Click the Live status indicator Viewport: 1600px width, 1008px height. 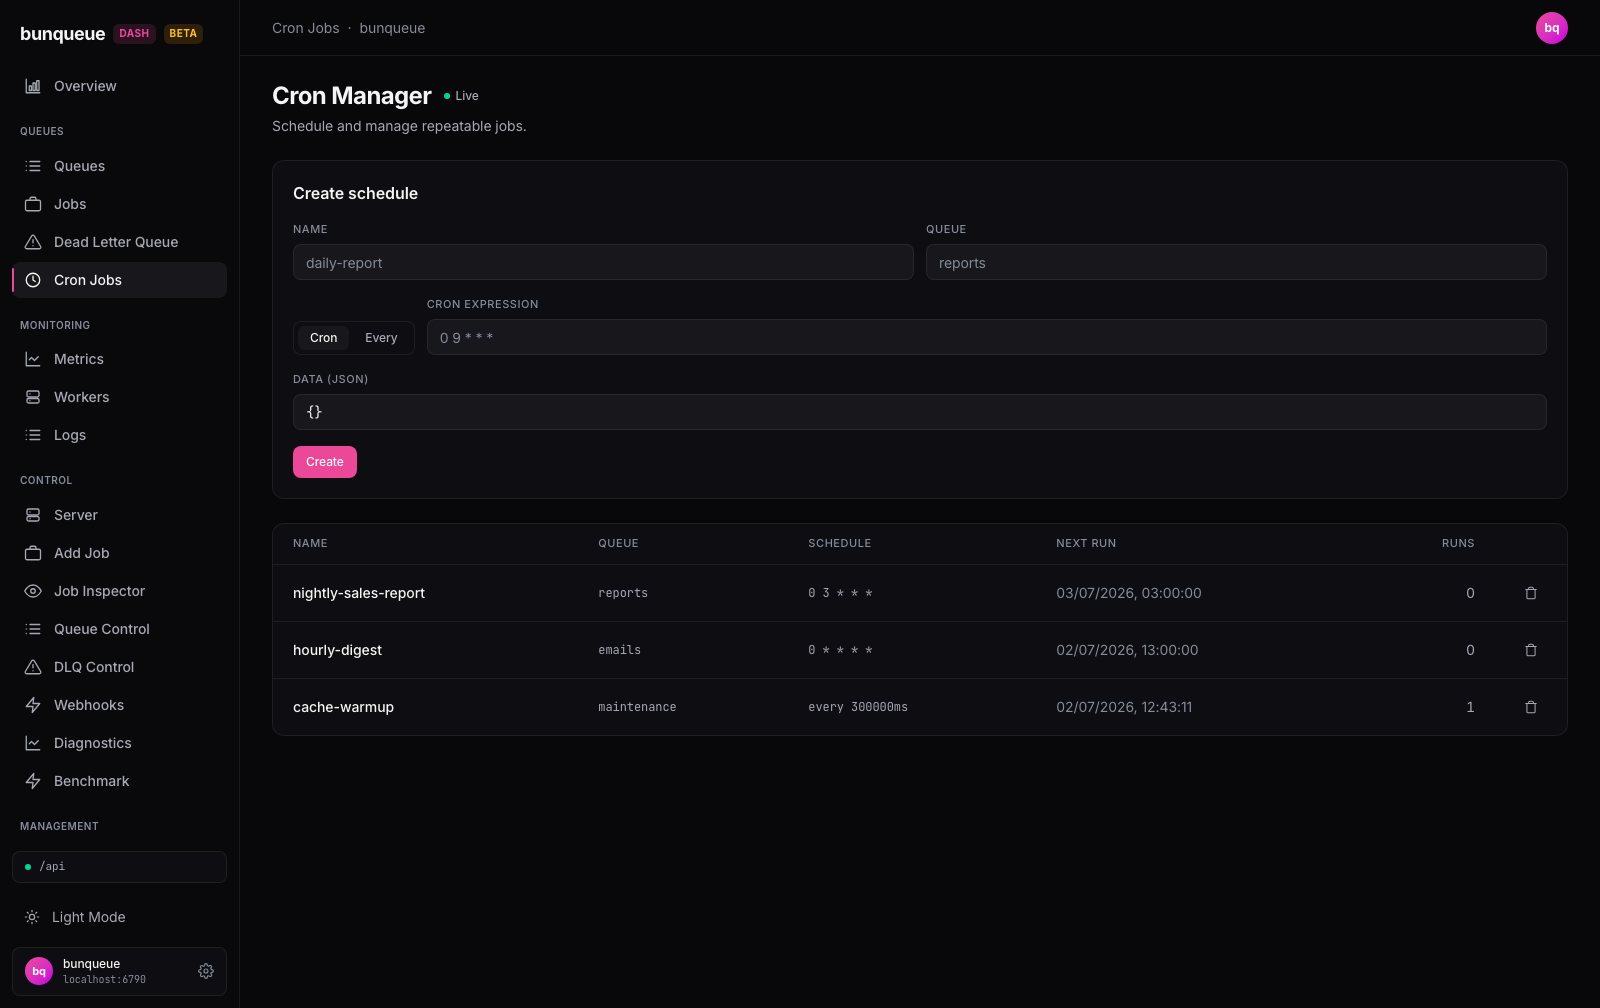(461, 96)
